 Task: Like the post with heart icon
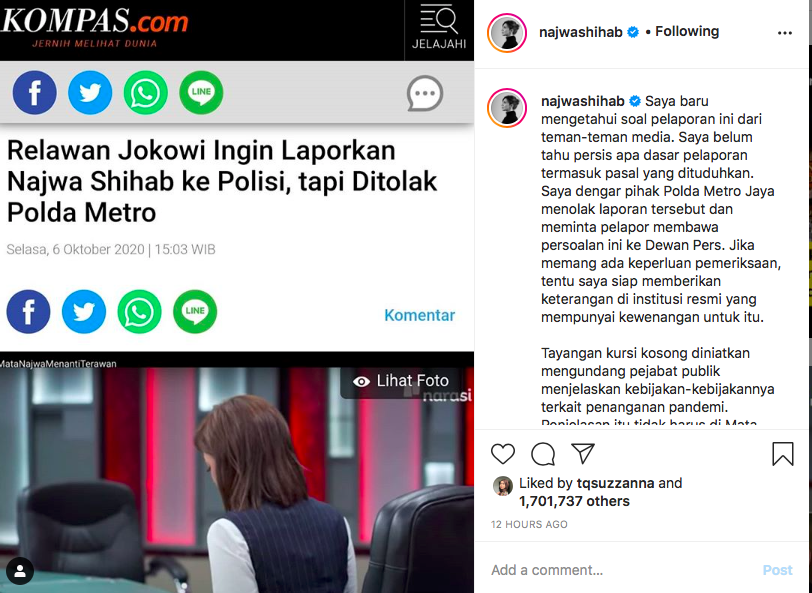pyautogui.click(x=502, y=454)
